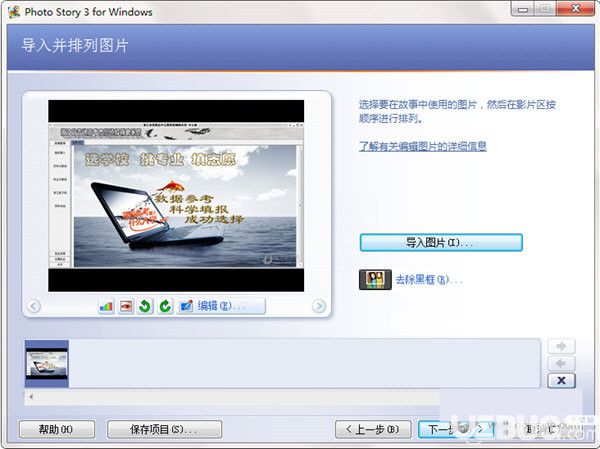
Task: Move picture forward in filmstrip
Action: 561,346
